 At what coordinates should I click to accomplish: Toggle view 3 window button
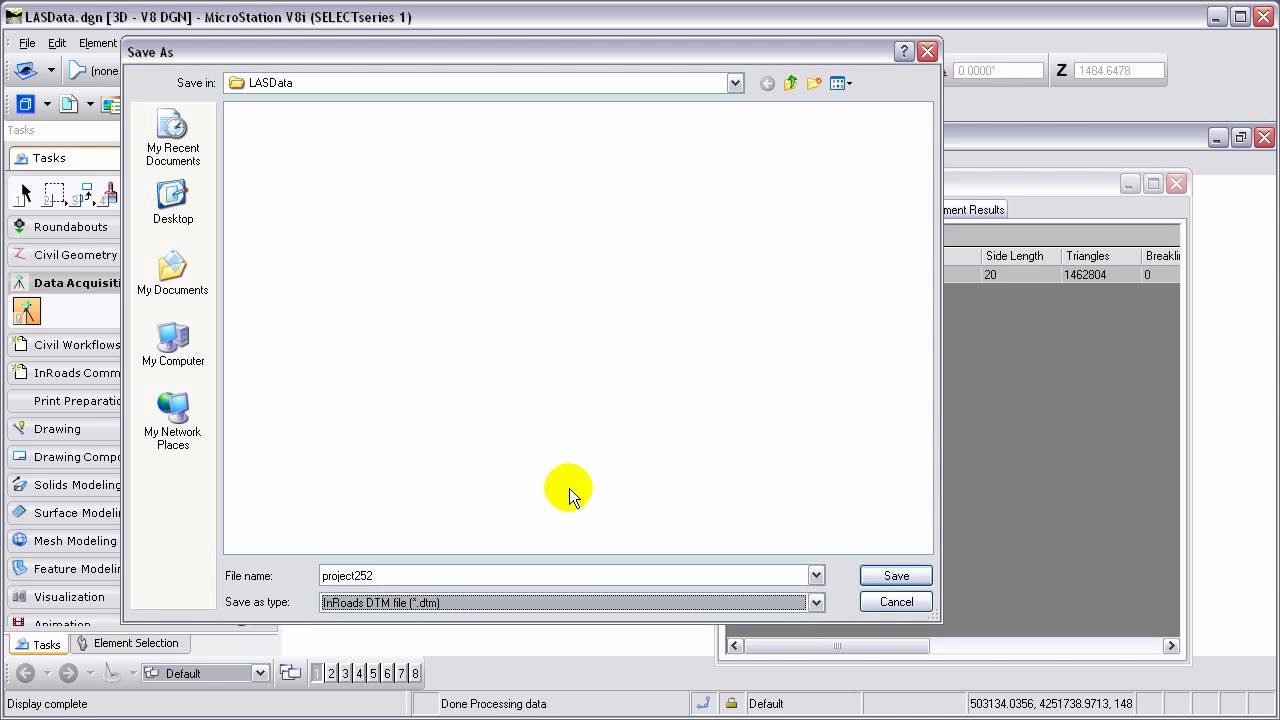(x=345, y=673)
